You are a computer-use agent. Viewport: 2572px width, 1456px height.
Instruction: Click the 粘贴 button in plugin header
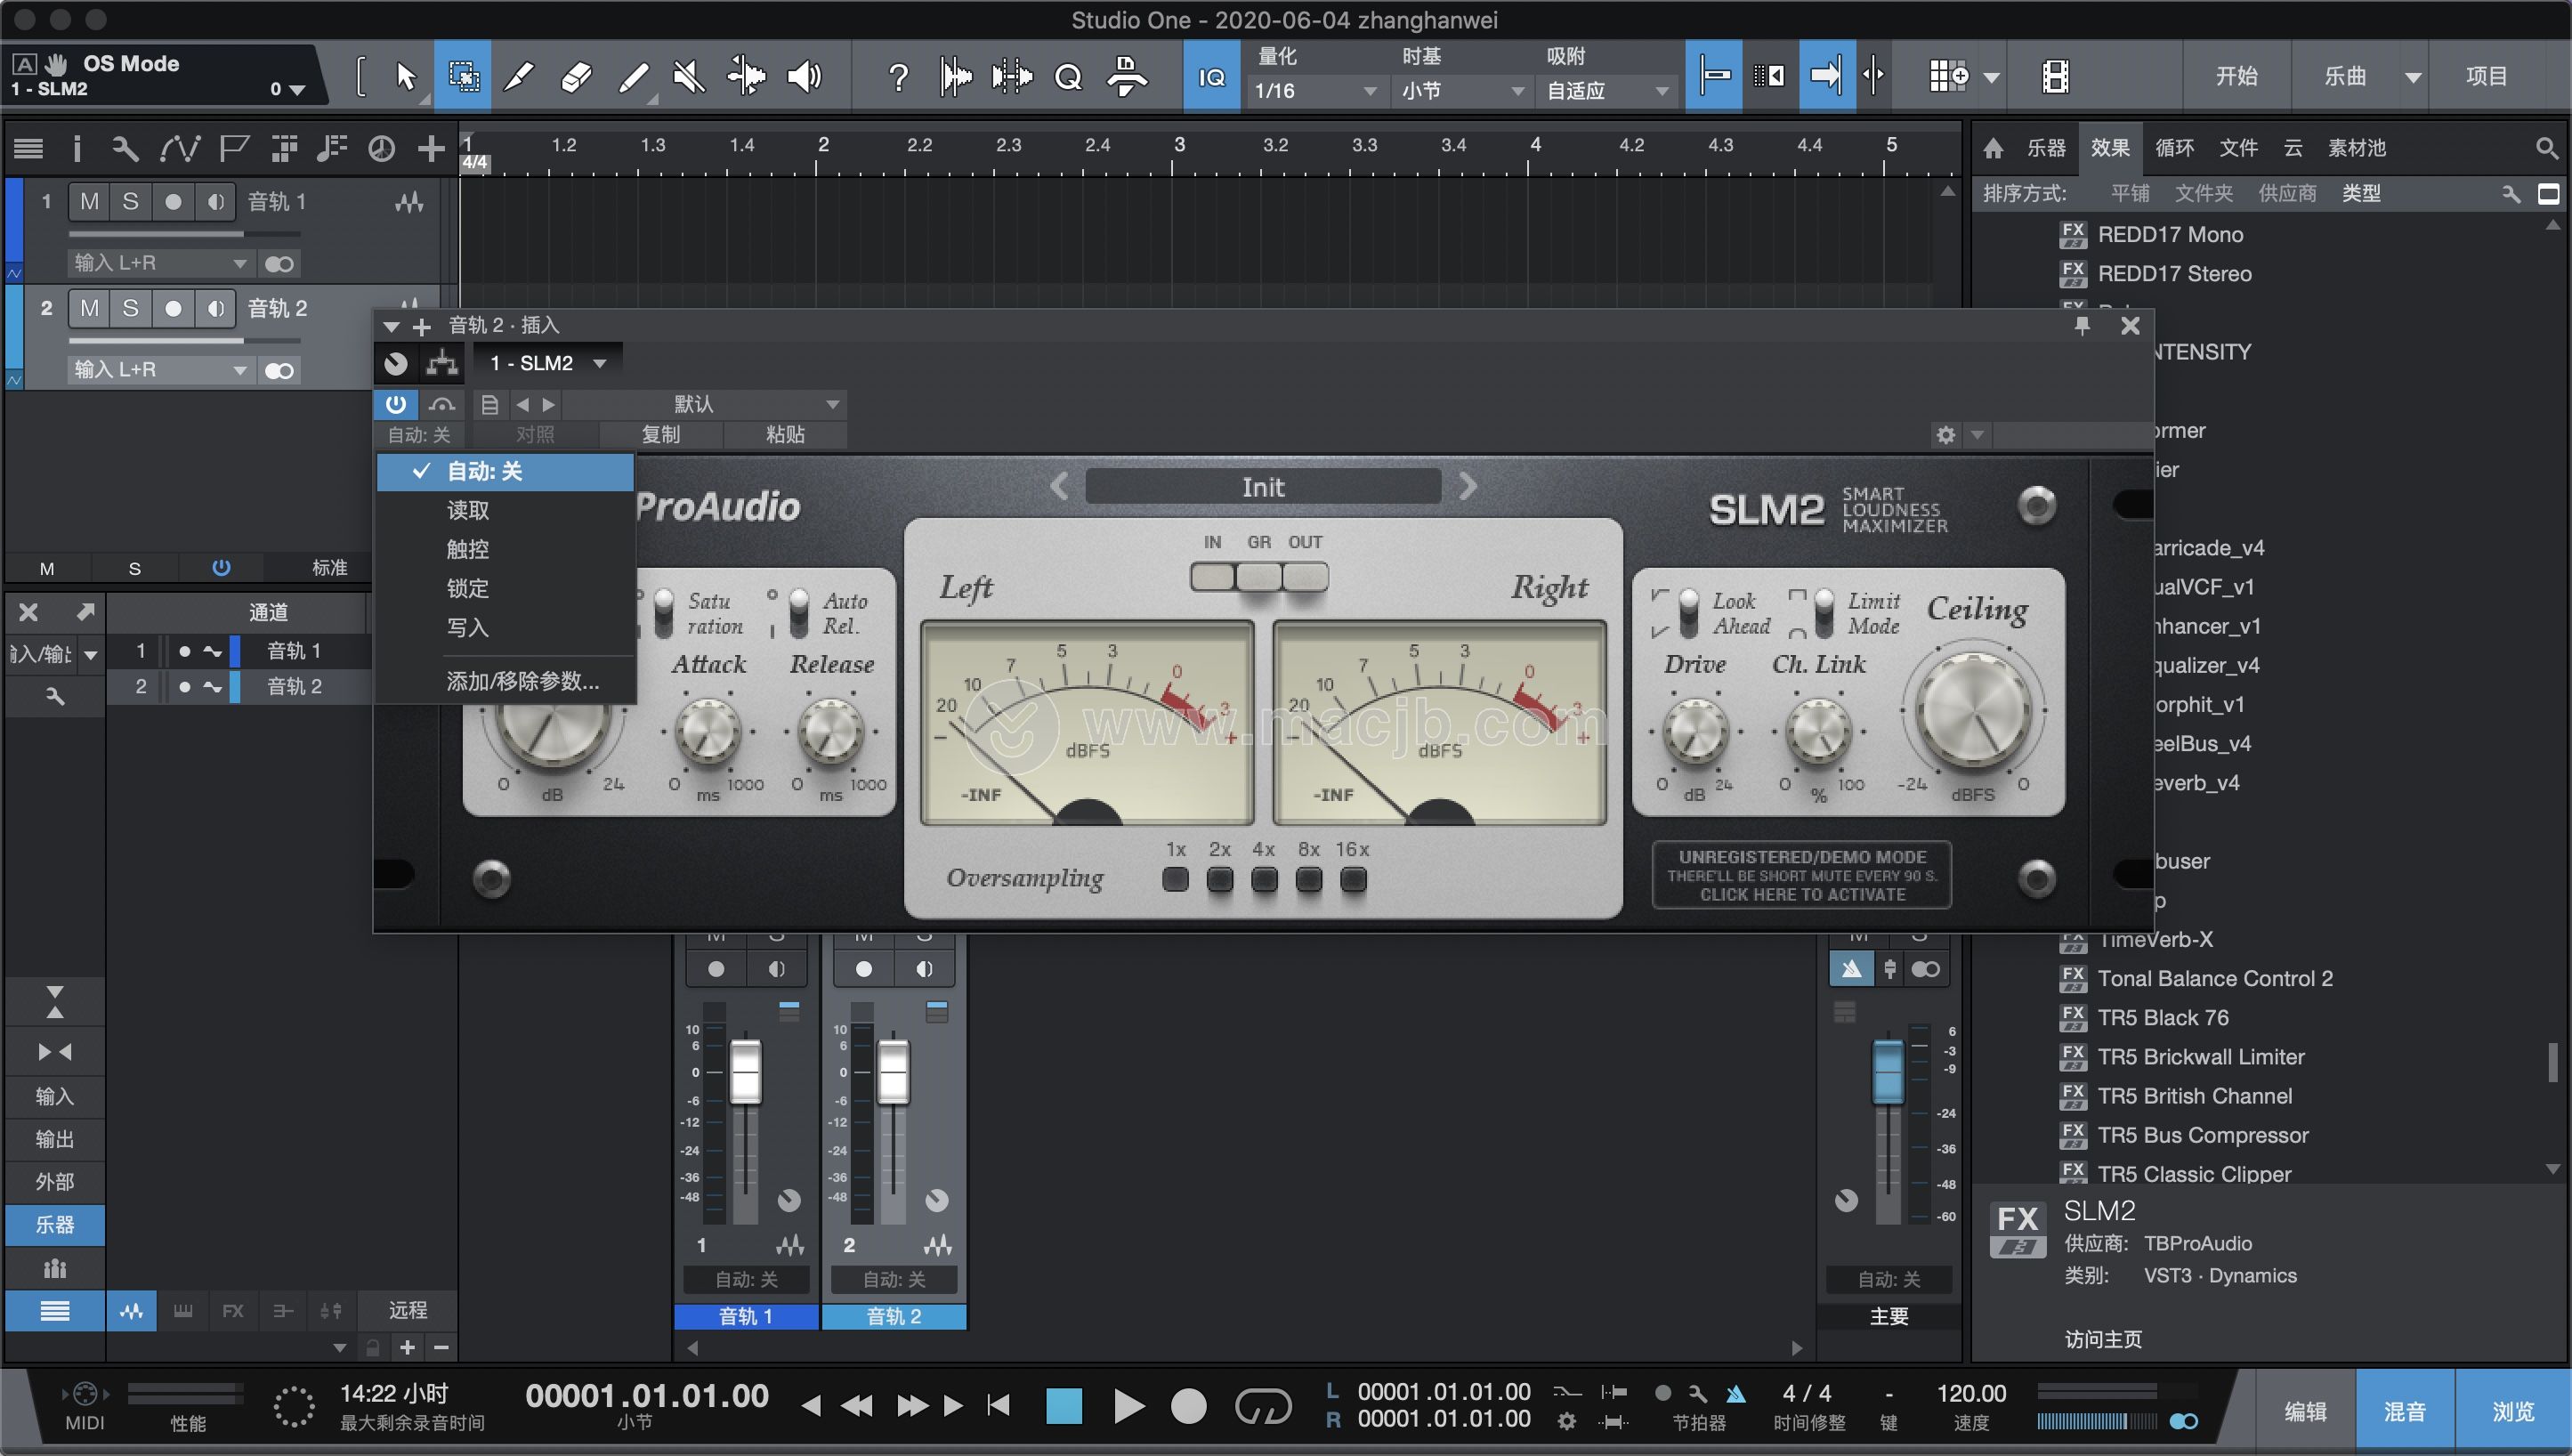coord(785,434)
